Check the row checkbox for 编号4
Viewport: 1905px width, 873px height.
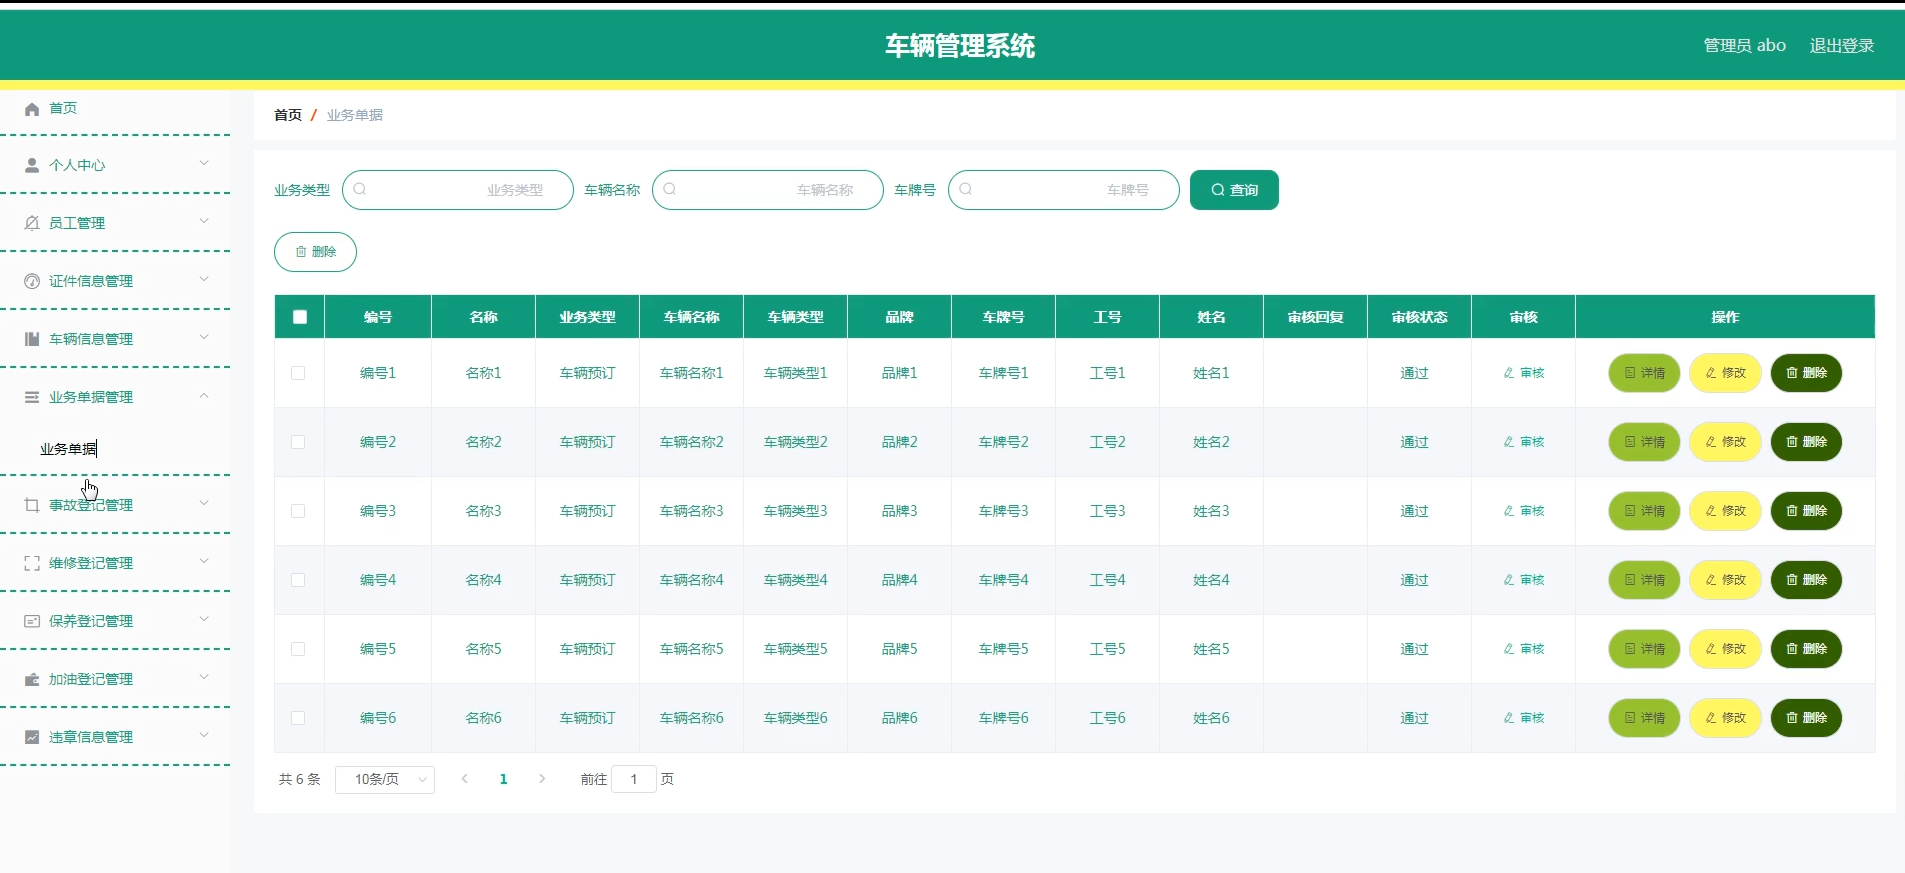point(298,580)
